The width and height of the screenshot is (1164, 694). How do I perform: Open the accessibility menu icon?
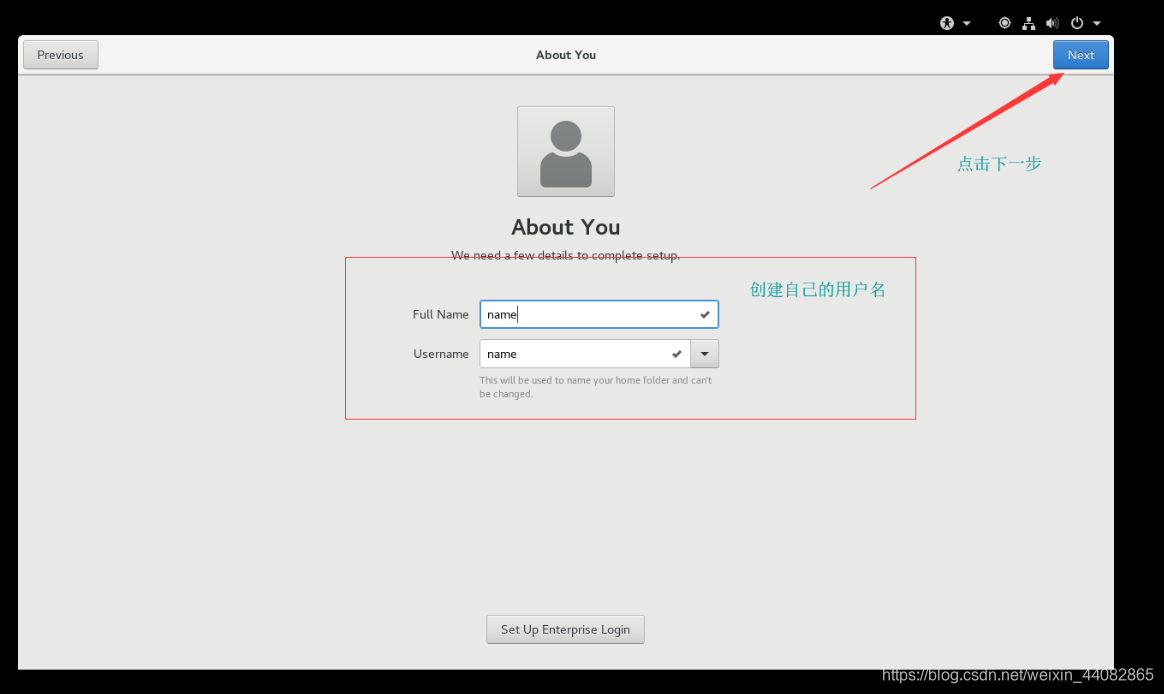[x=946, y=23]
